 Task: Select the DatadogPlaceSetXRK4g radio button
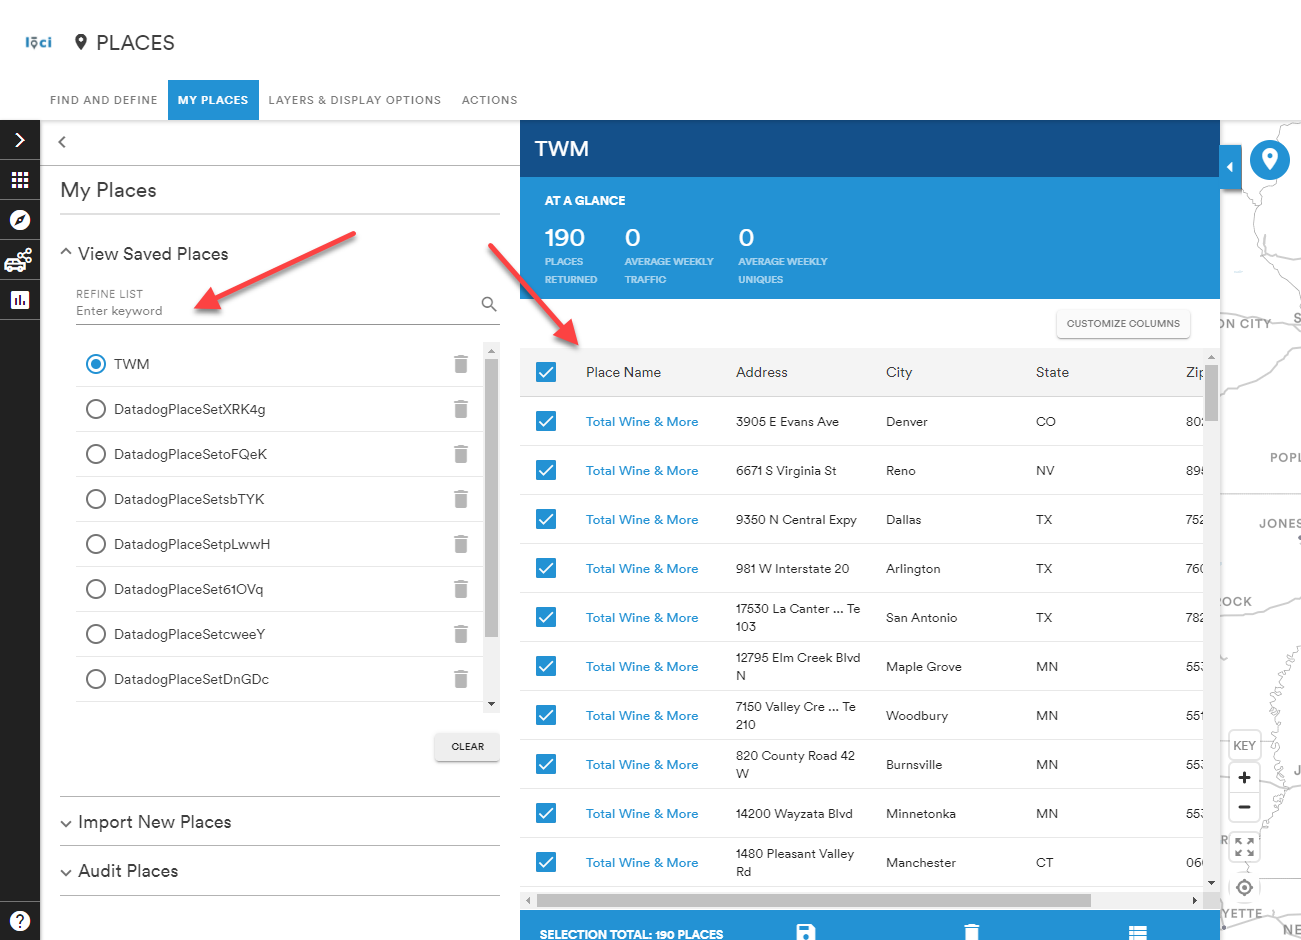96,409
